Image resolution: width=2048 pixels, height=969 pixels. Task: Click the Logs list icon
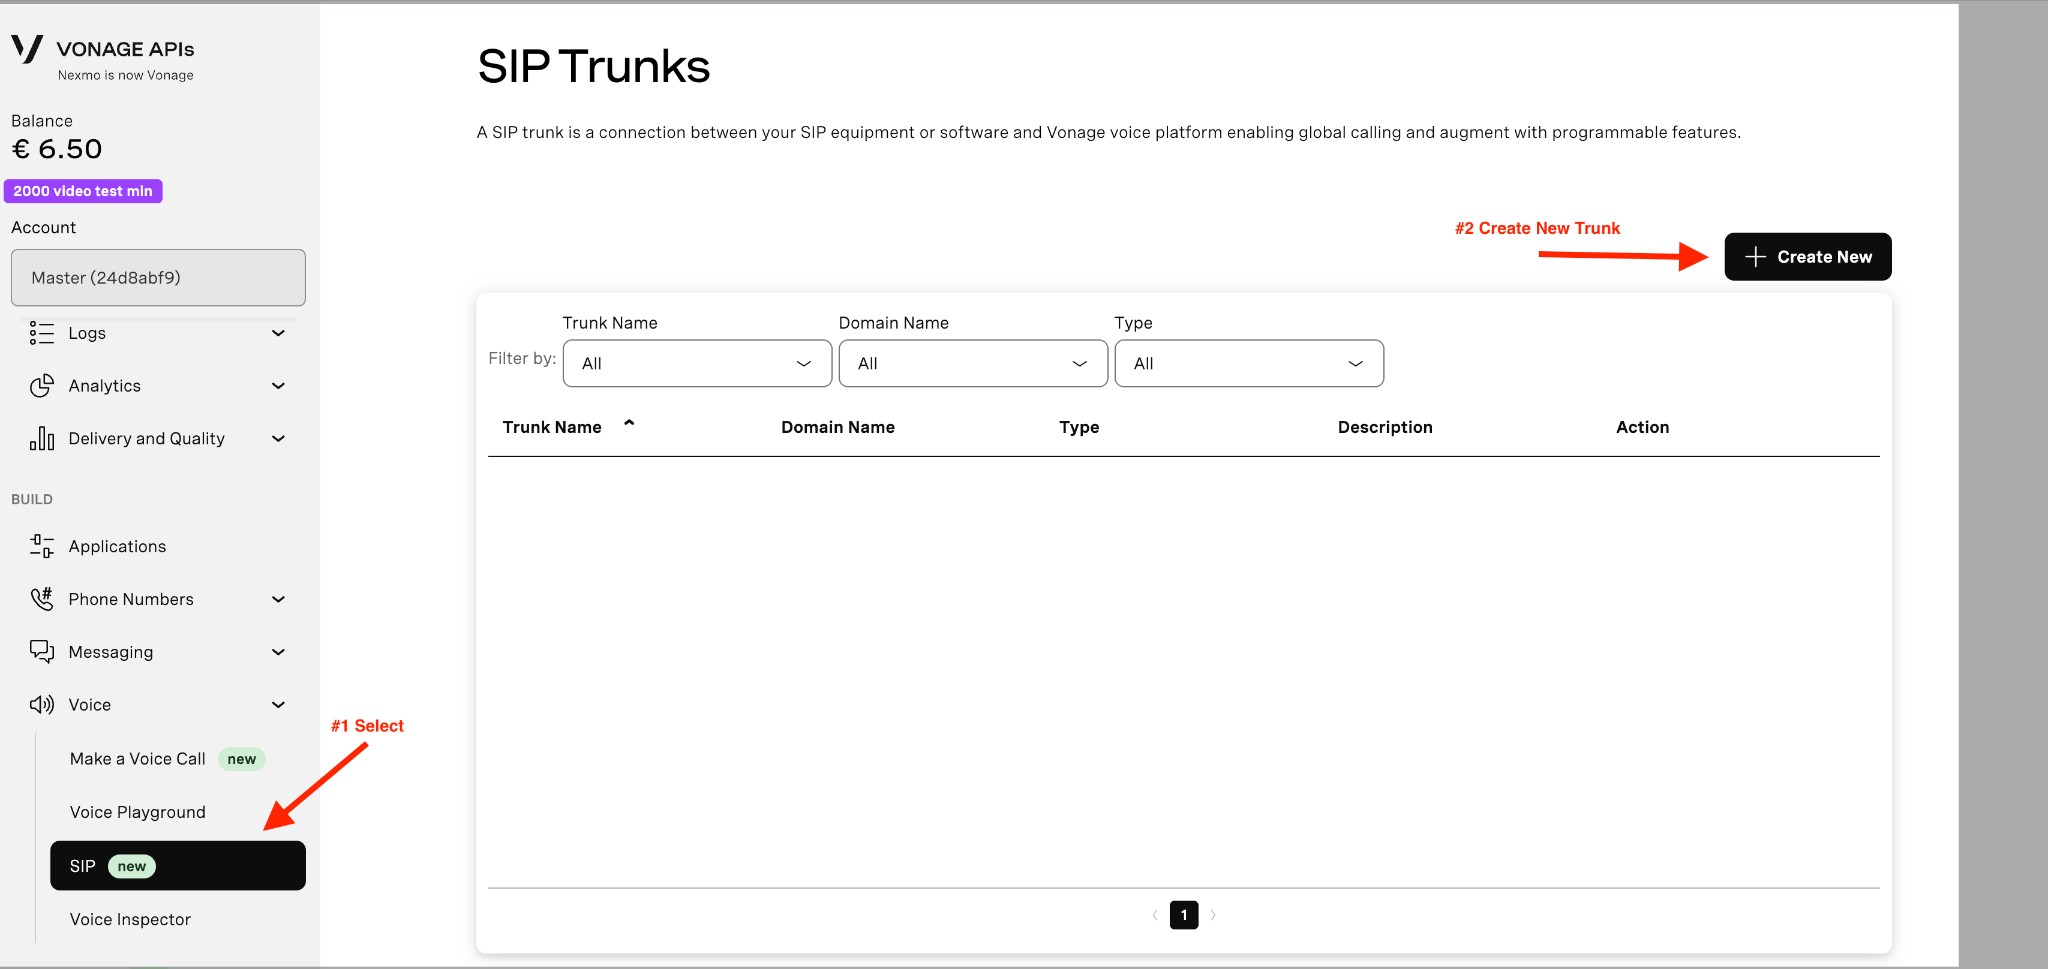(41, 333)
